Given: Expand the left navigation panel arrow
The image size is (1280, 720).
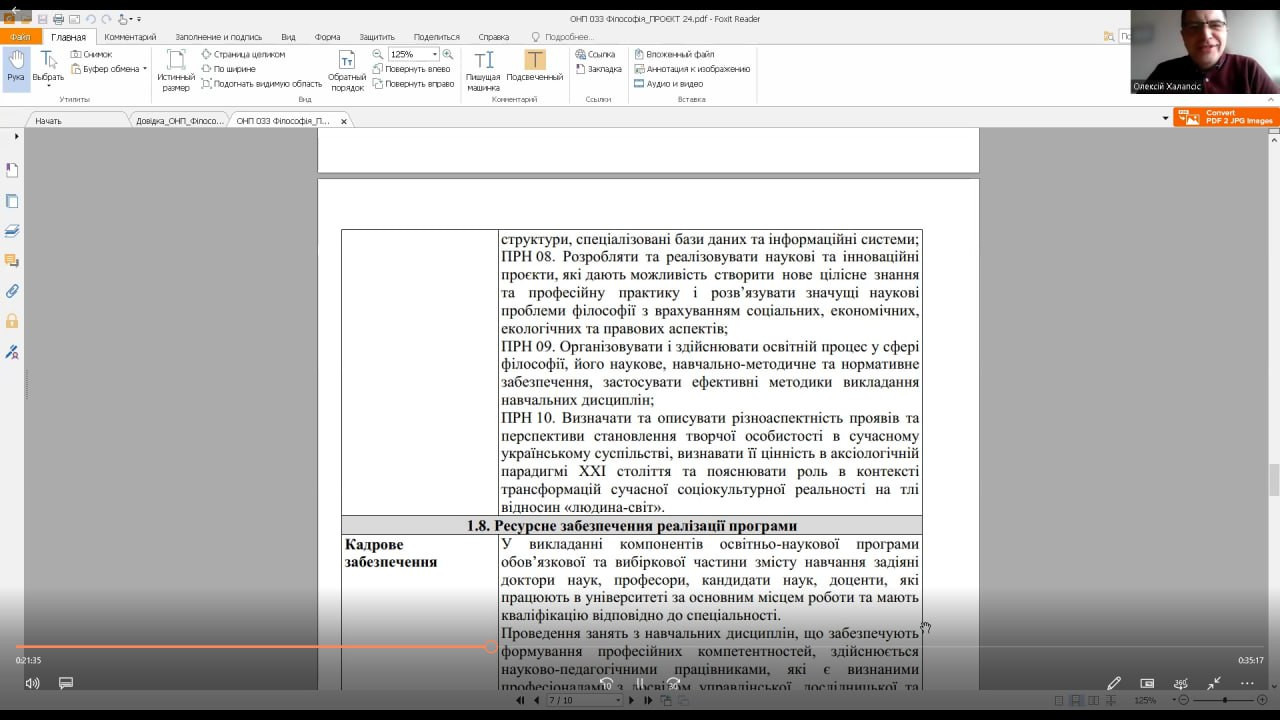Looking at the screenshot, I should click(x=16, y=135).
